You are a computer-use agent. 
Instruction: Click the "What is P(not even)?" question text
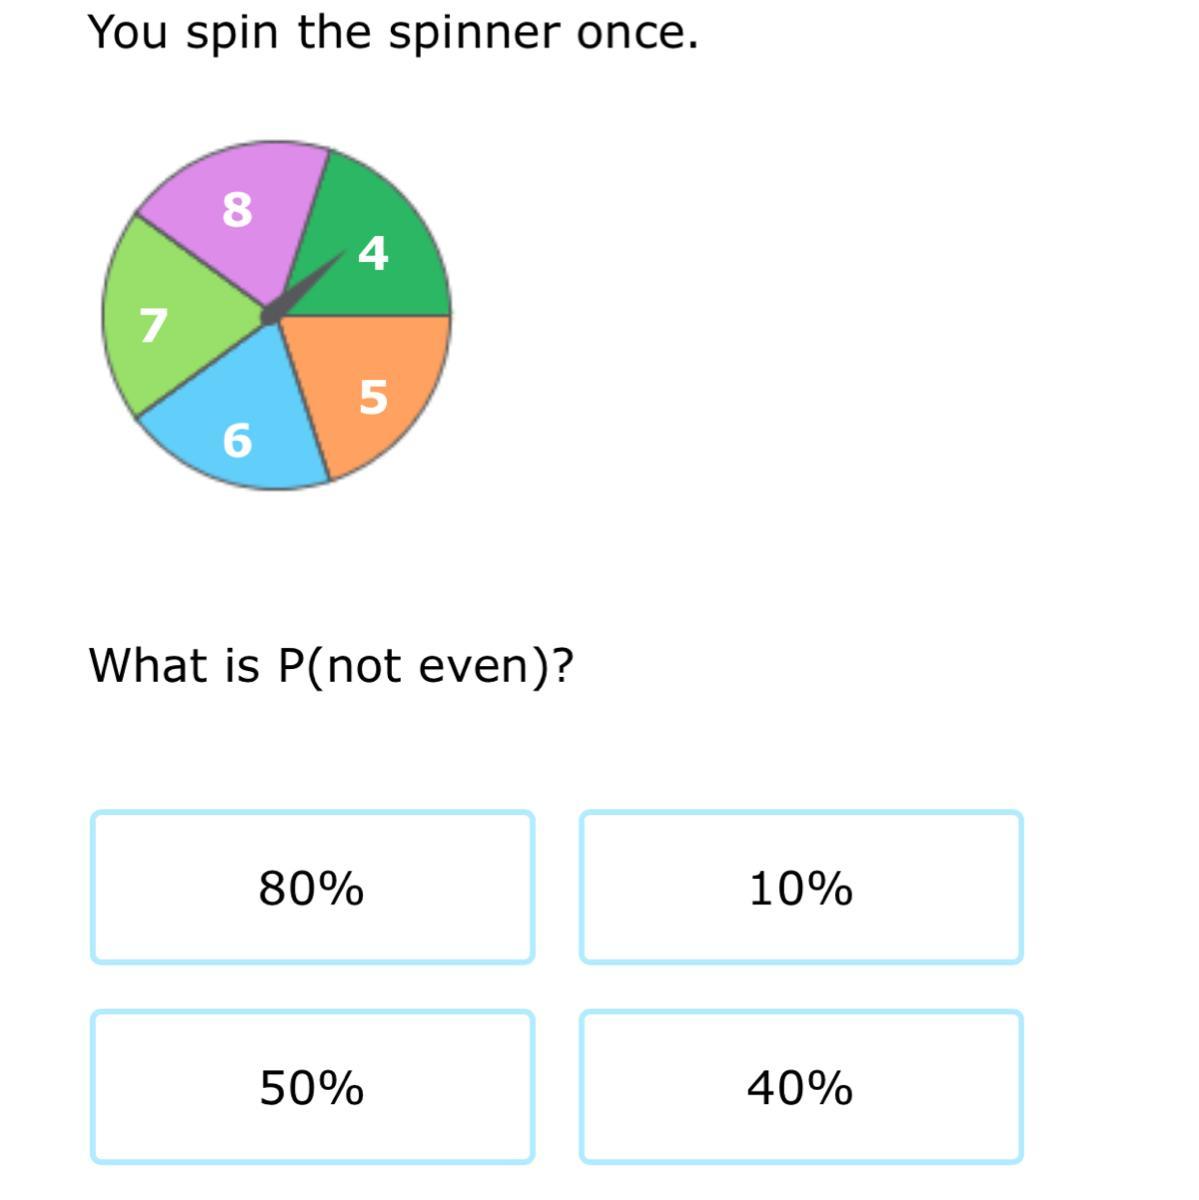[x=331, y=664]
